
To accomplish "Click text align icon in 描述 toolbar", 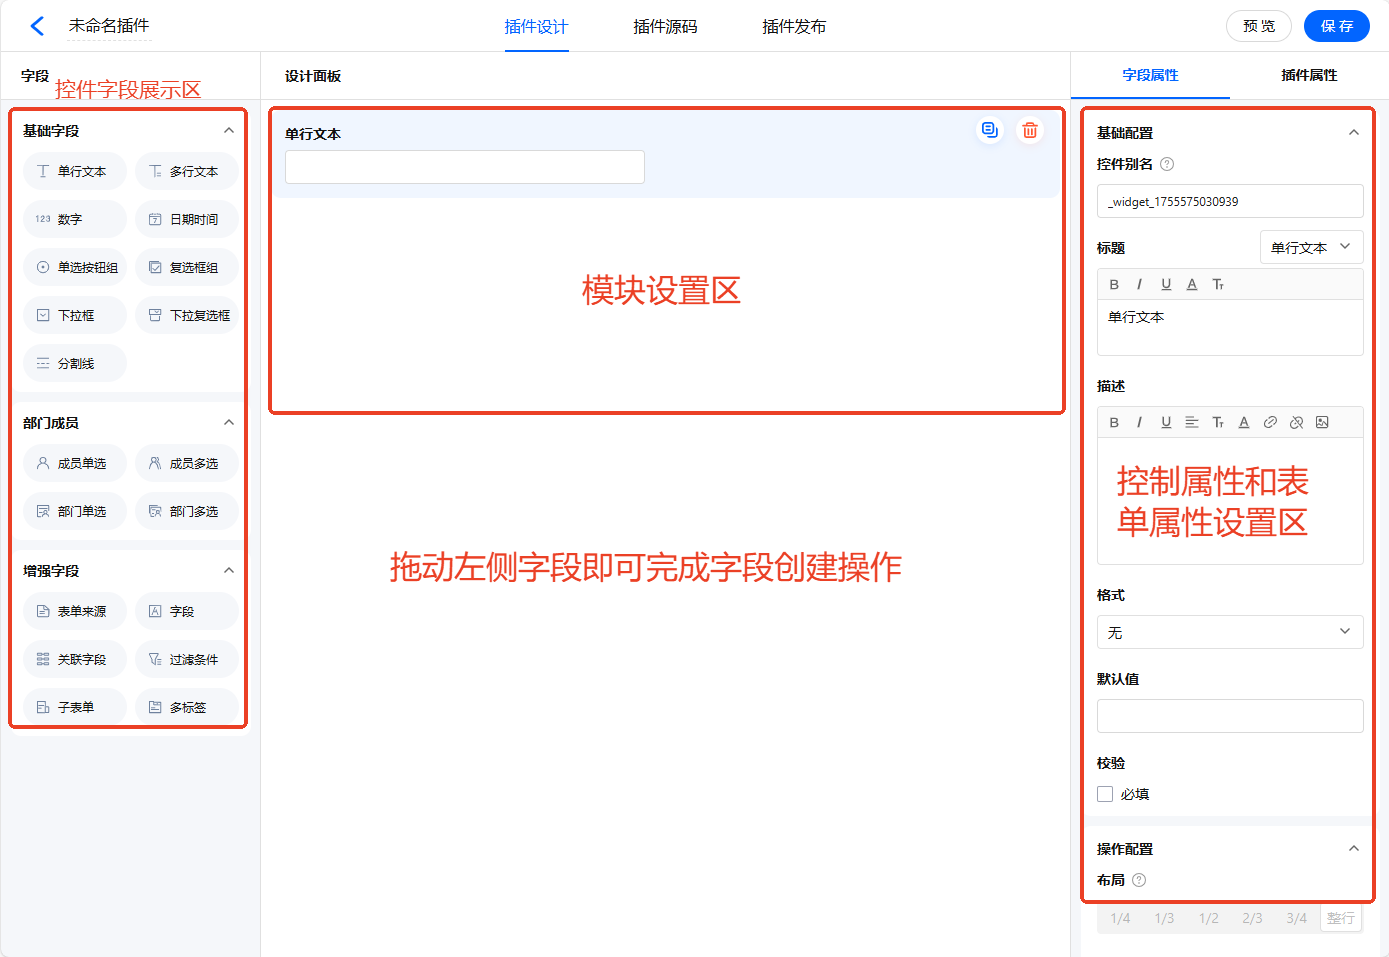I will point(1192,422).
